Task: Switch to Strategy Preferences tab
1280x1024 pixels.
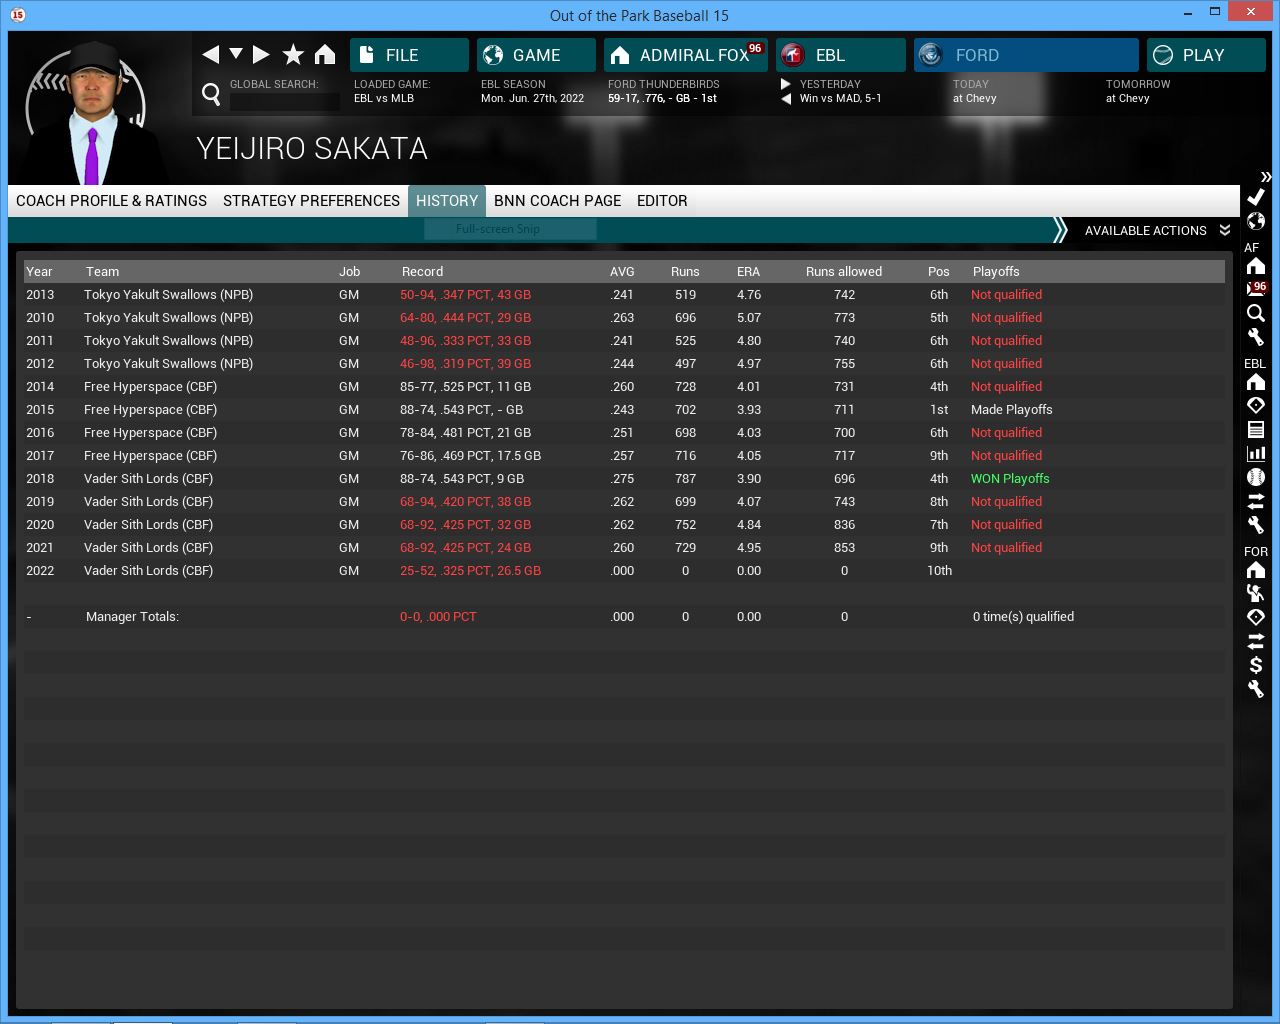Action: (x=311, y=201)
